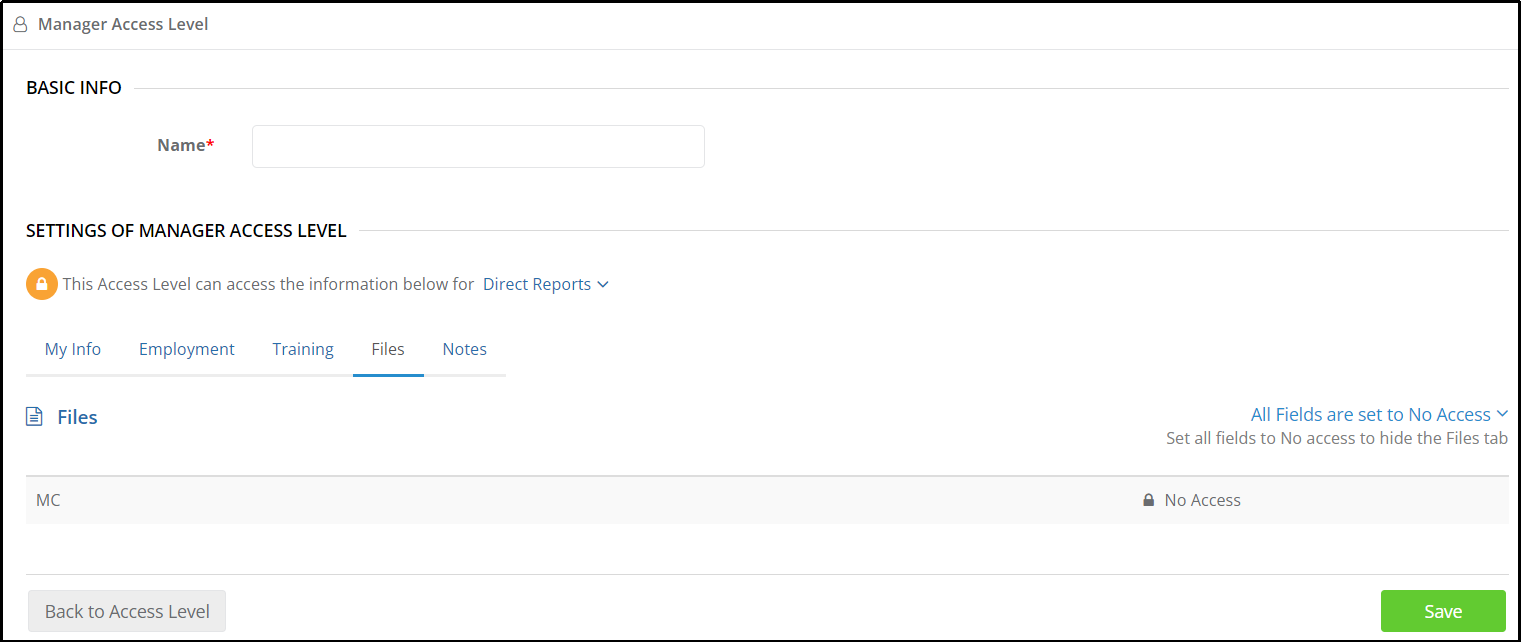Go to the Notes tab
Screen dimensions: 1521x642
(465, 349)
